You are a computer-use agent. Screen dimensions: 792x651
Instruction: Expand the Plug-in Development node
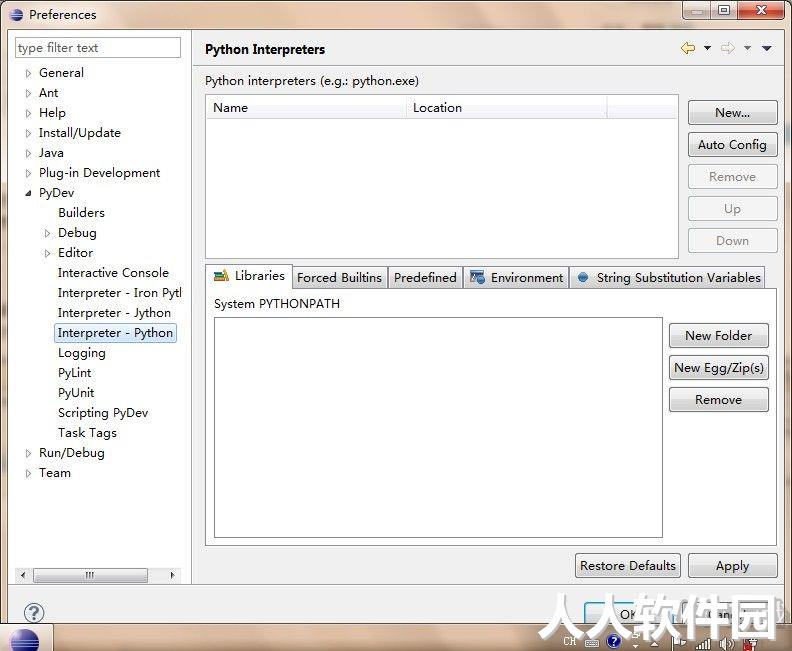click(28, 173)
